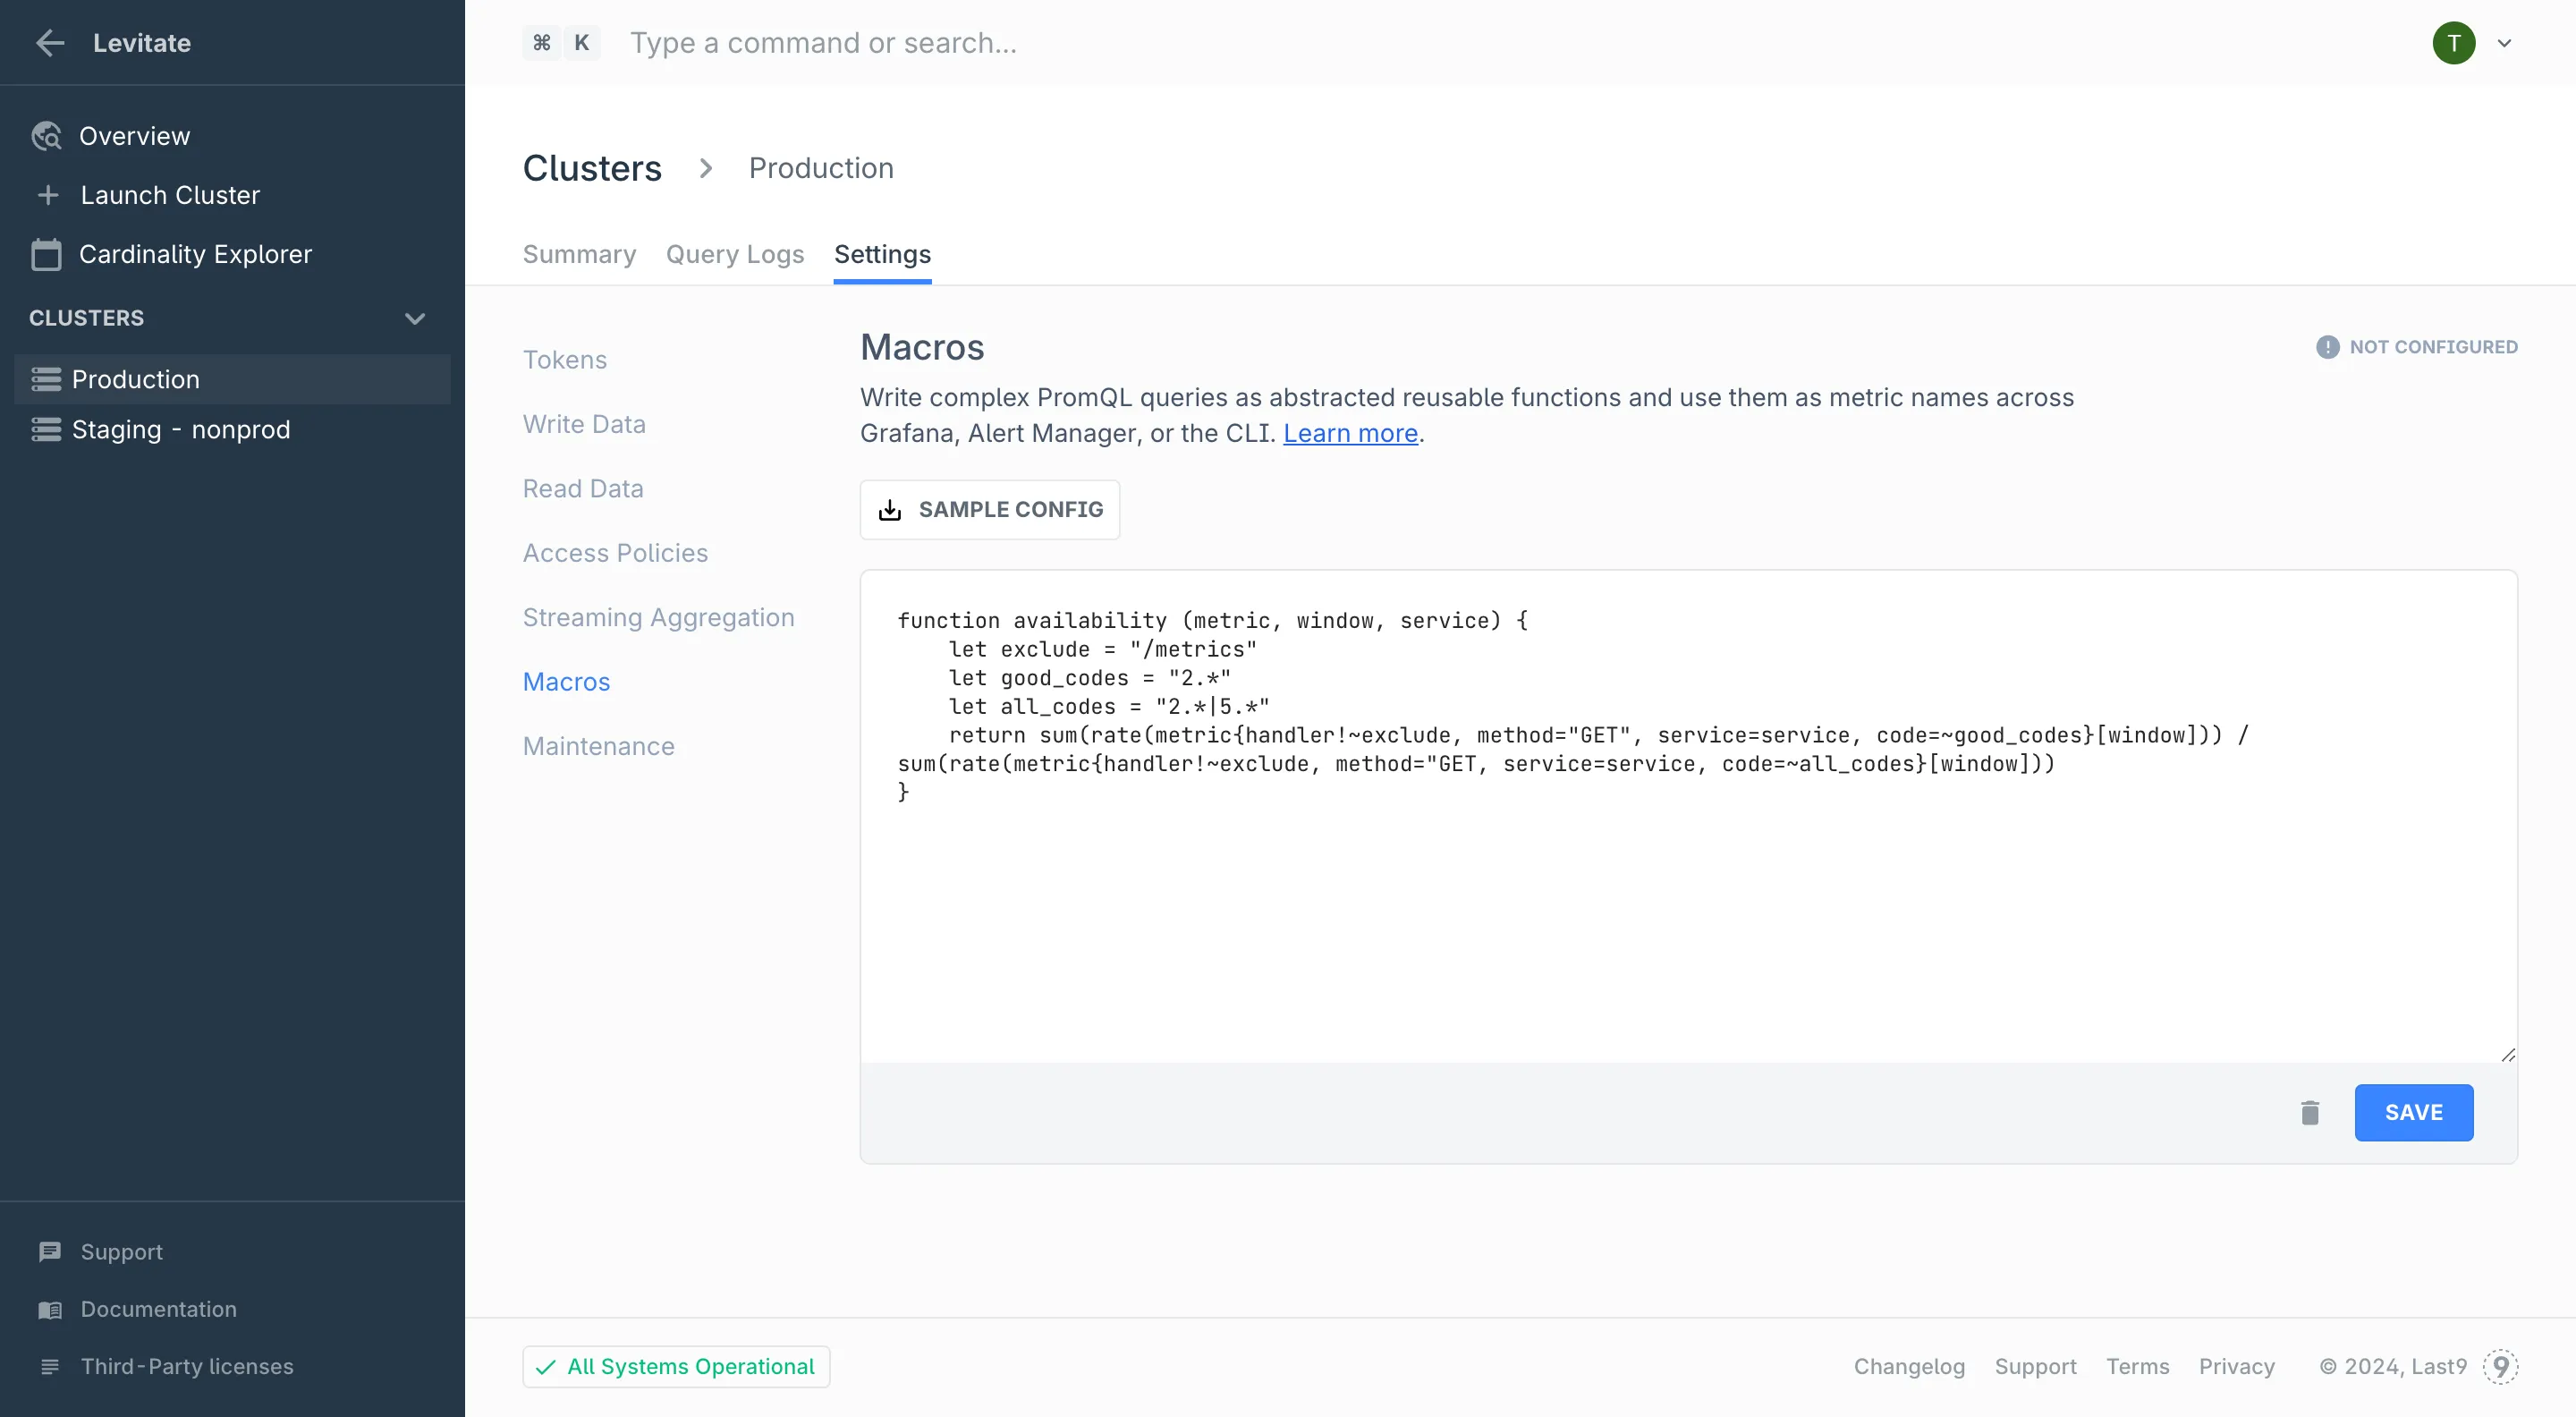Screen dimensions: 2576x1417
Task: Click the back arrow next to Levitate
Action: (x=50, y=42)
